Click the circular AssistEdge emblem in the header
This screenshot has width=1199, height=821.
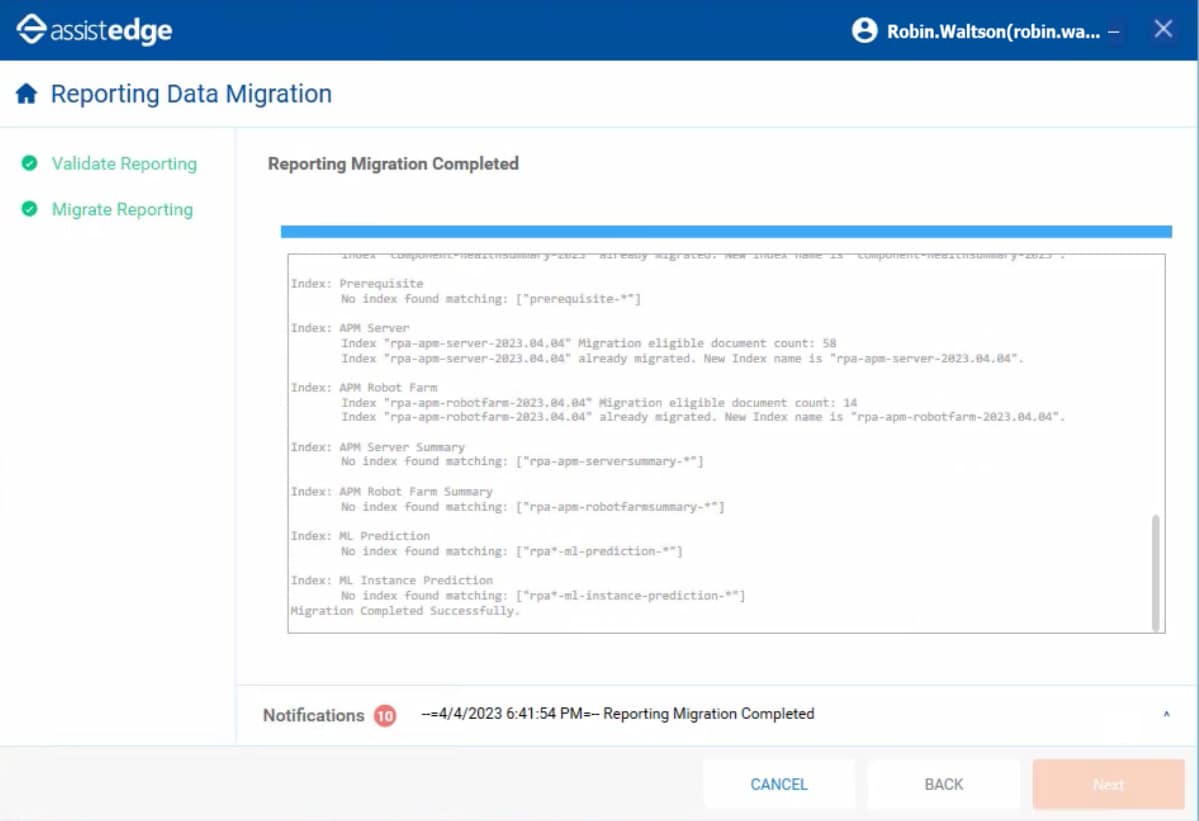[x=32, y=29]
